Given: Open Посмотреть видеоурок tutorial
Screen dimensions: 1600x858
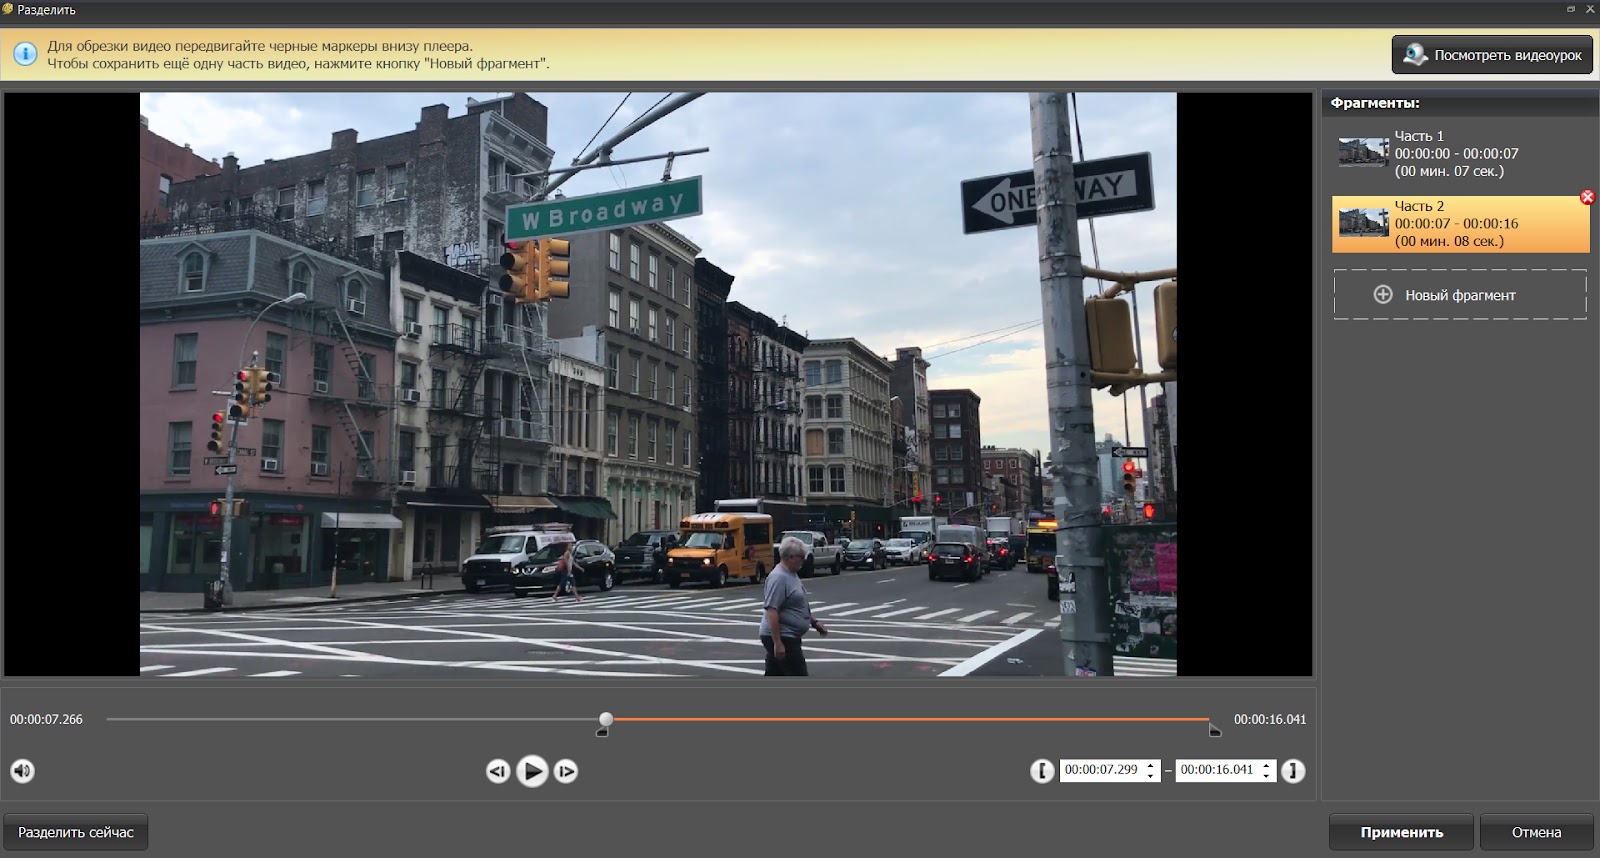Looking at the screenshot, I should (x=1492, y=55).
